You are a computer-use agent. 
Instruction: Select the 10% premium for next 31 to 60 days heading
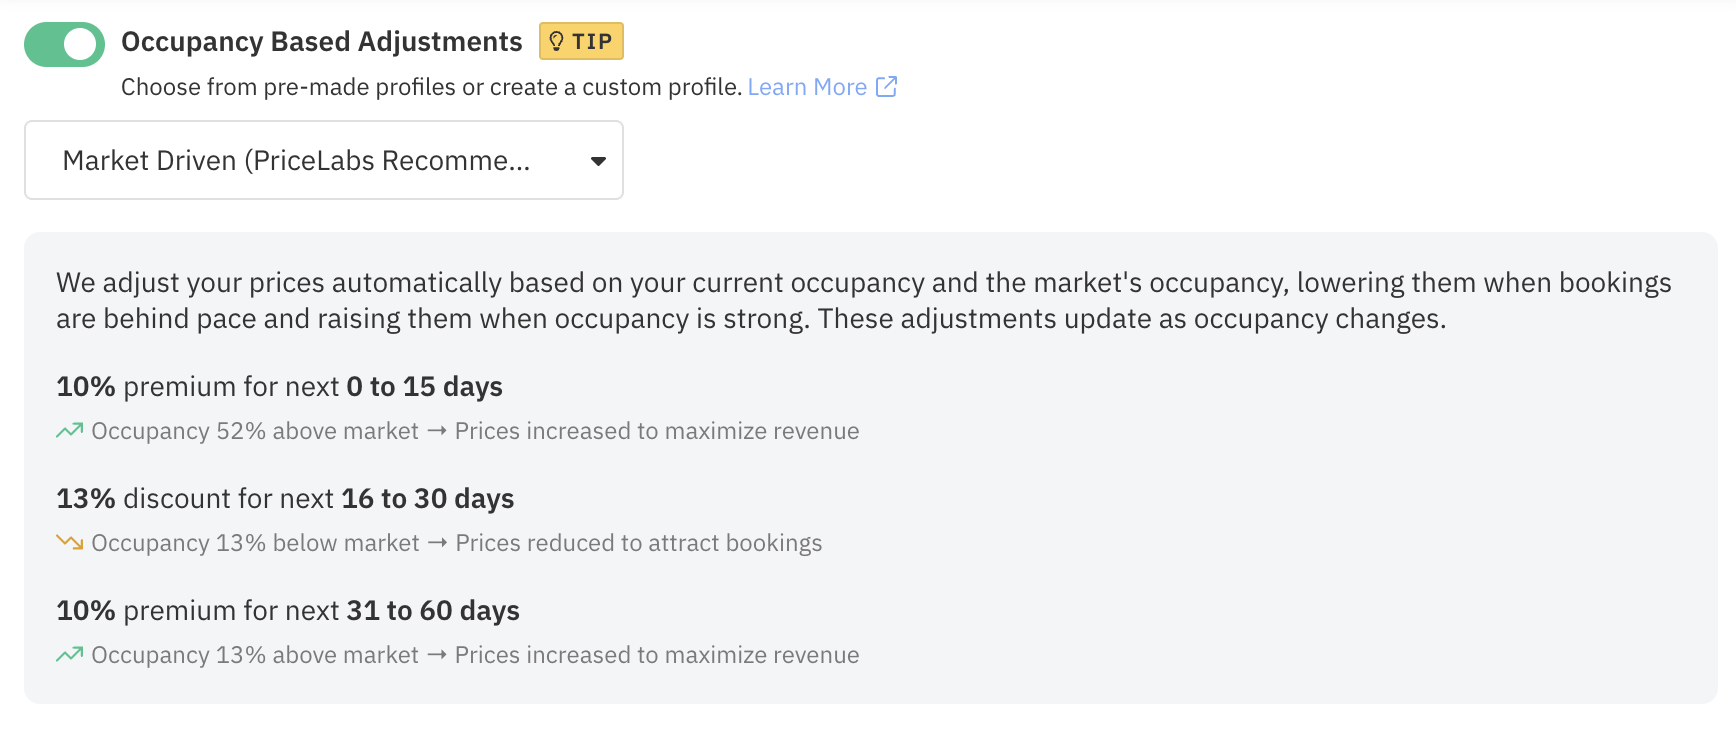(x=288, y=611)
